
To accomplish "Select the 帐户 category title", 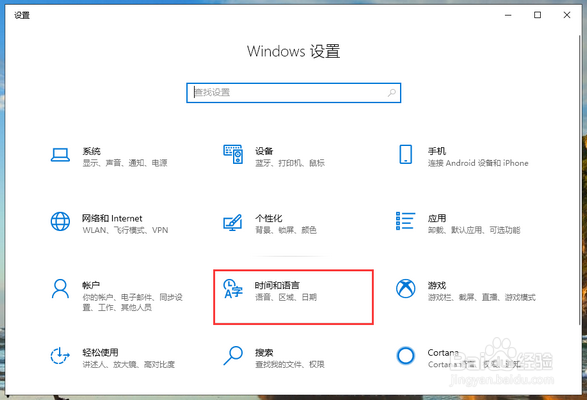I will pyautogui.click(x=91, y=285).
